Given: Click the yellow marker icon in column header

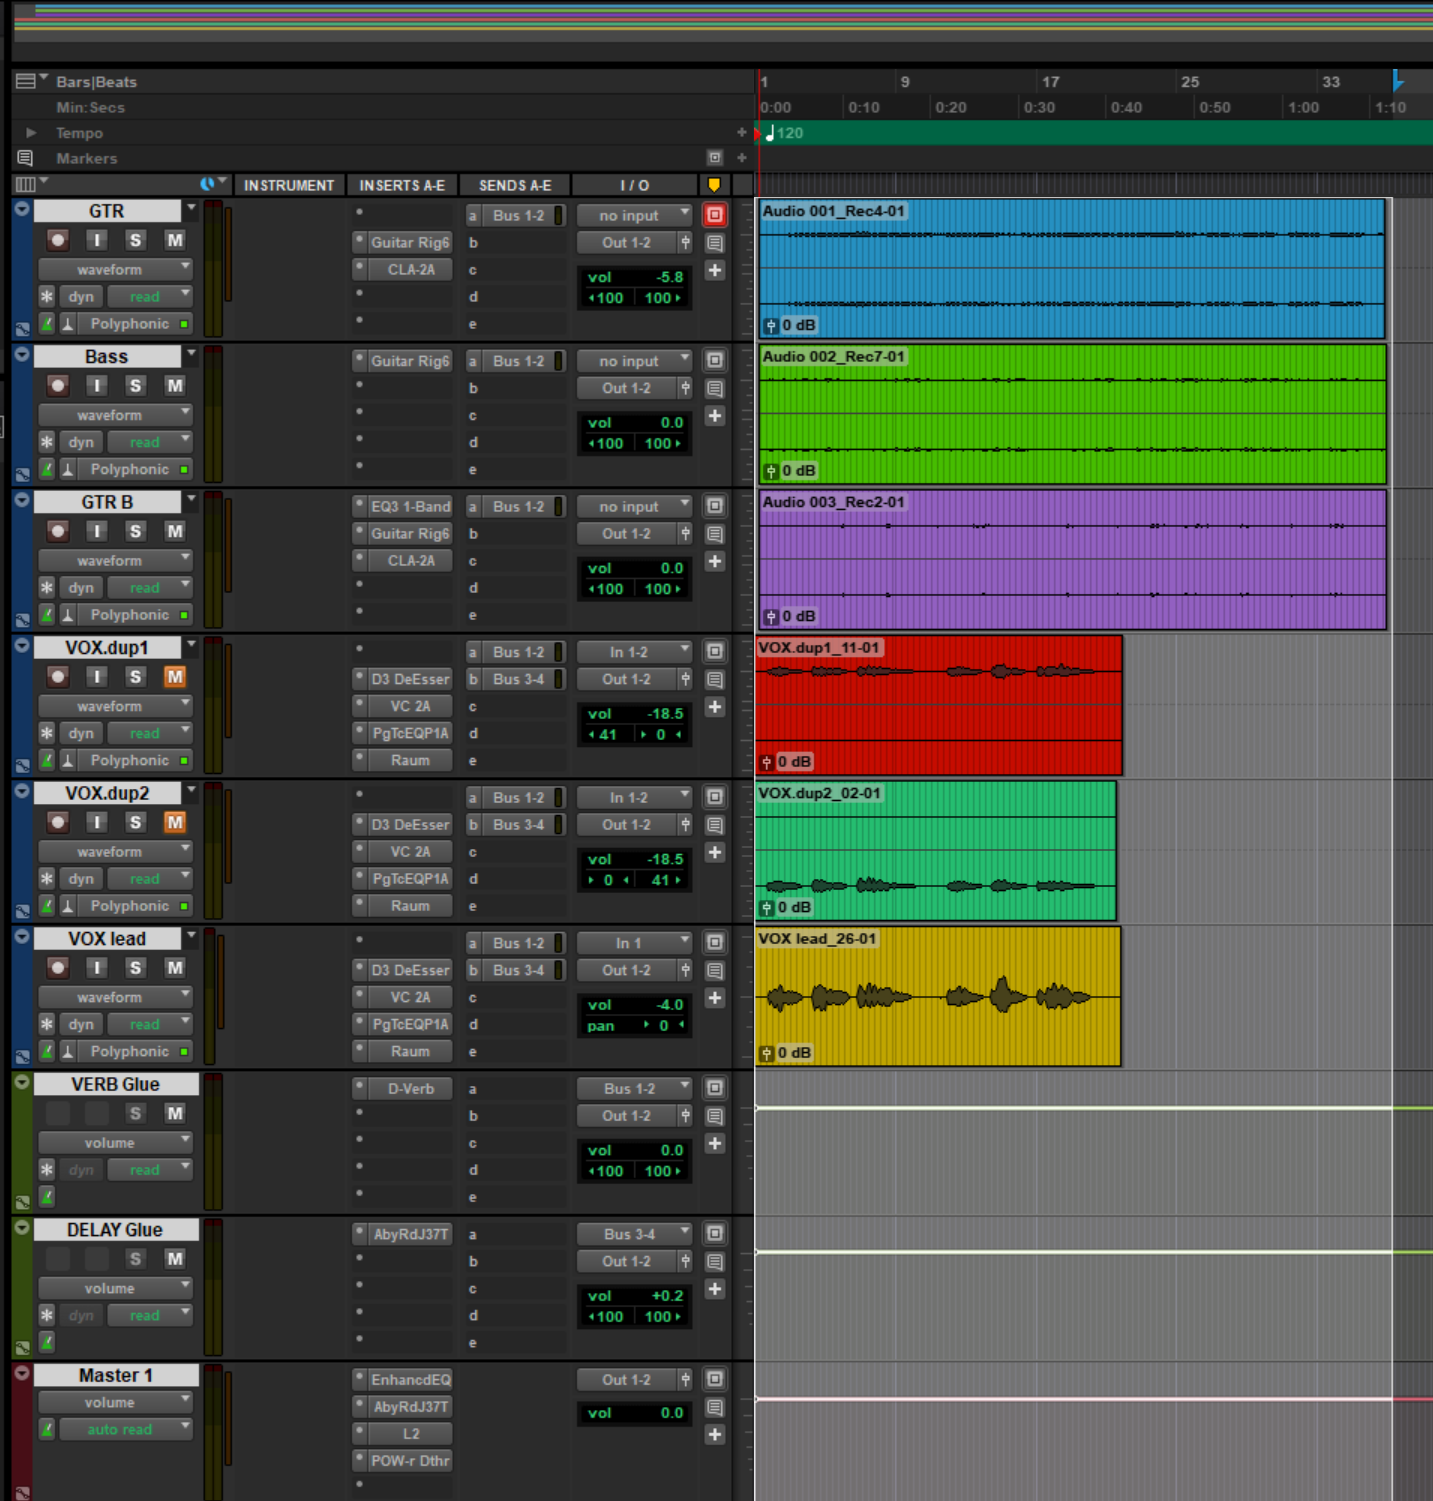Looking at the screenshot, I should [x=714, y=185].
